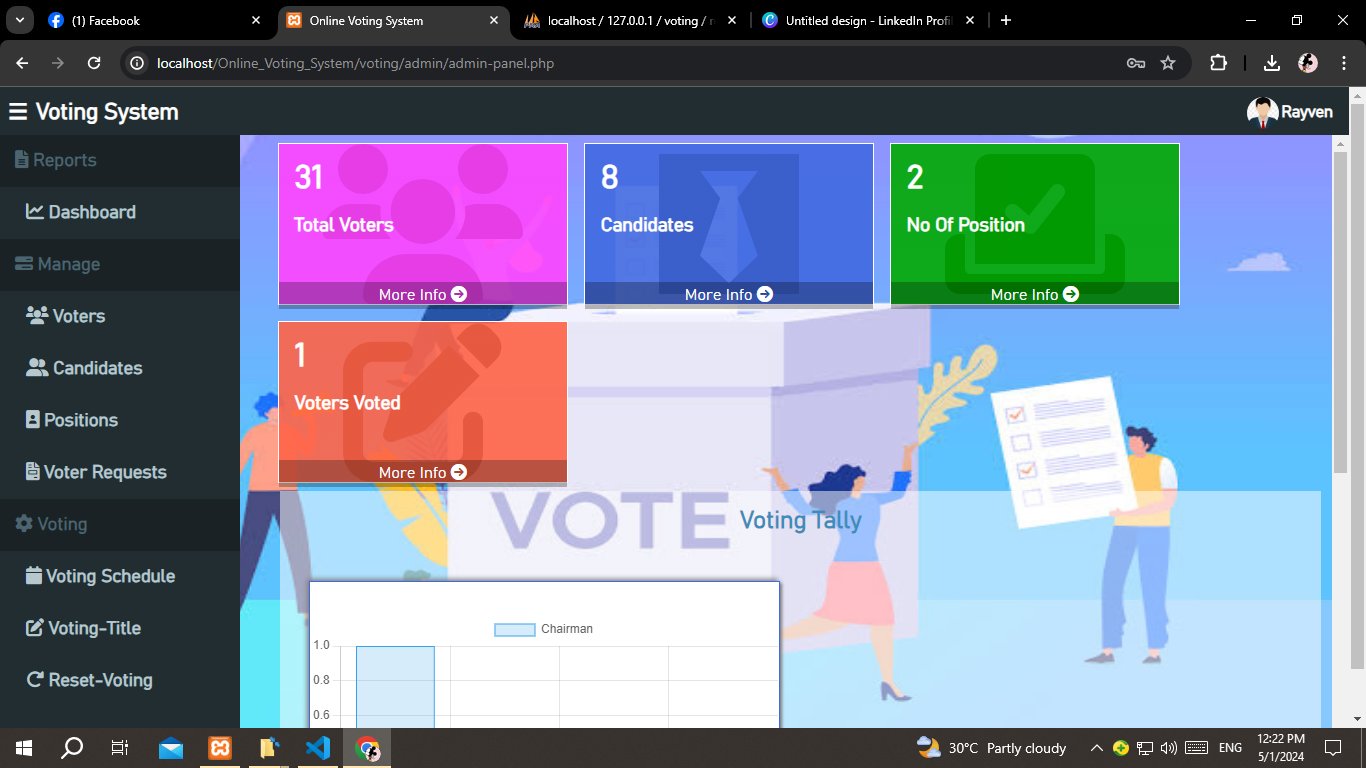Open the Dashboard chart icon in sidebar
Screen dimensions: 1366x768
[37, 212]
